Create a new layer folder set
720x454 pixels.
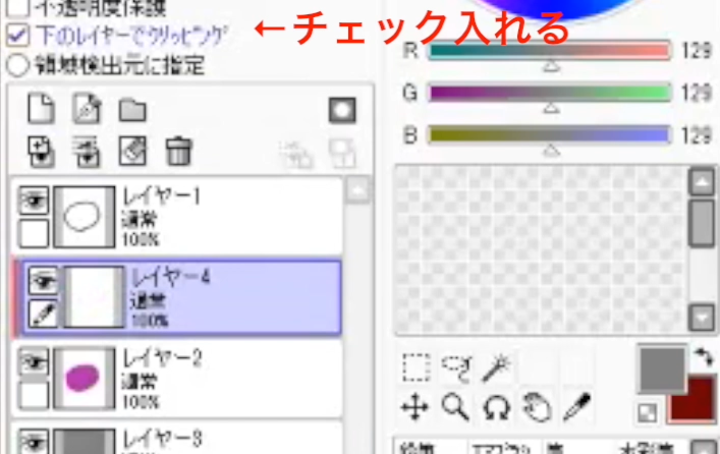click(133, 110)
